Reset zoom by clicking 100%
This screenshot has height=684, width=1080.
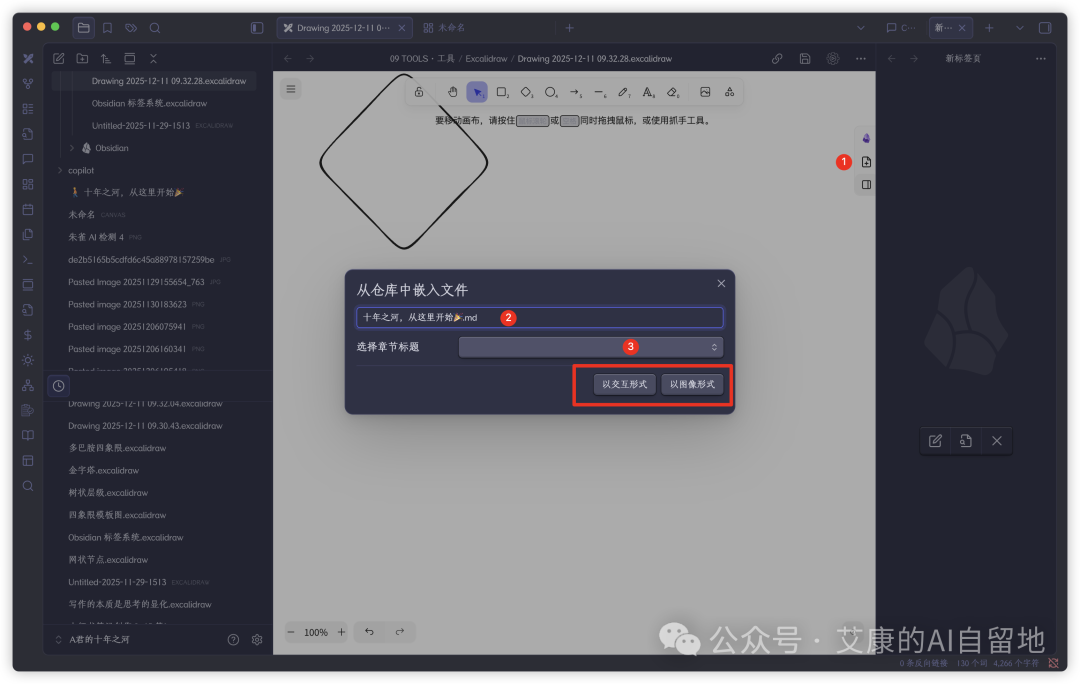click(x=316, y=632)
